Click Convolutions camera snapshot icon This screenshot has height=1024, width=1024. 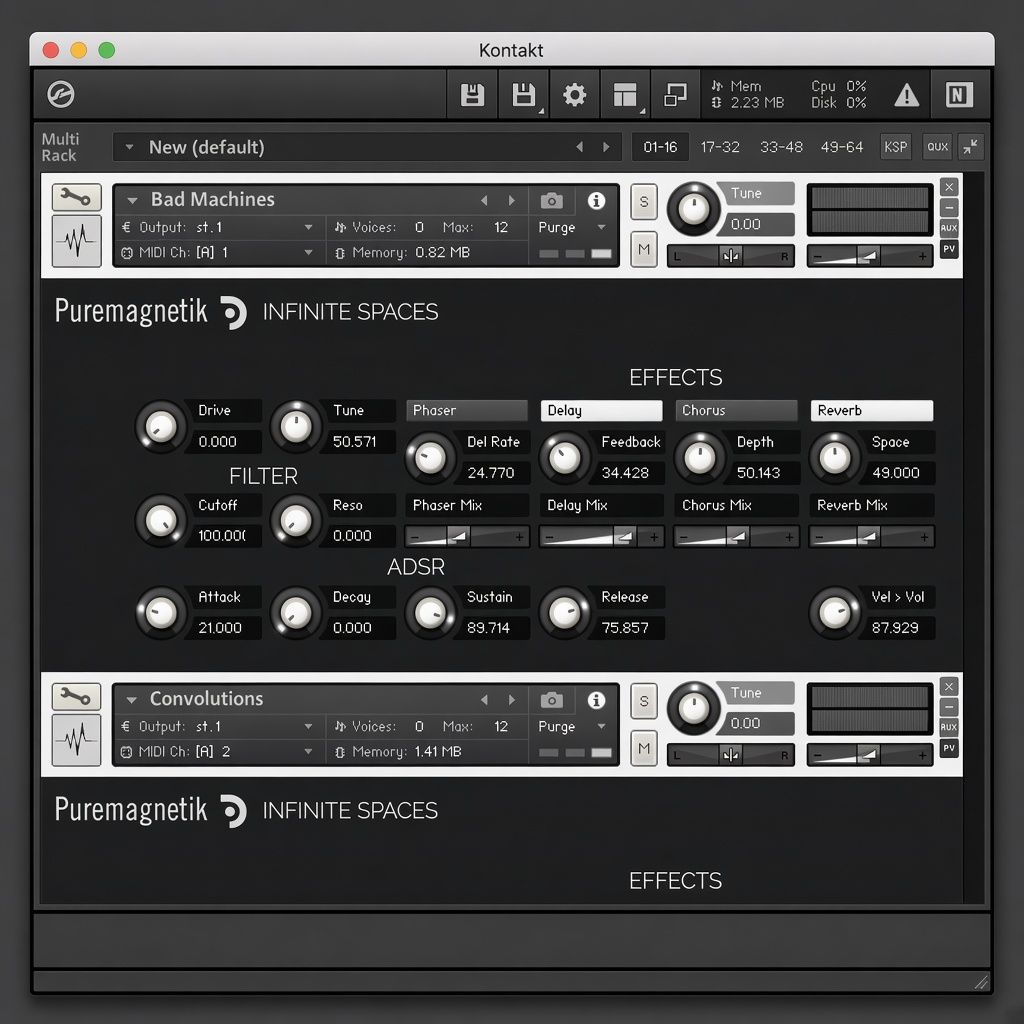point(552,700)
